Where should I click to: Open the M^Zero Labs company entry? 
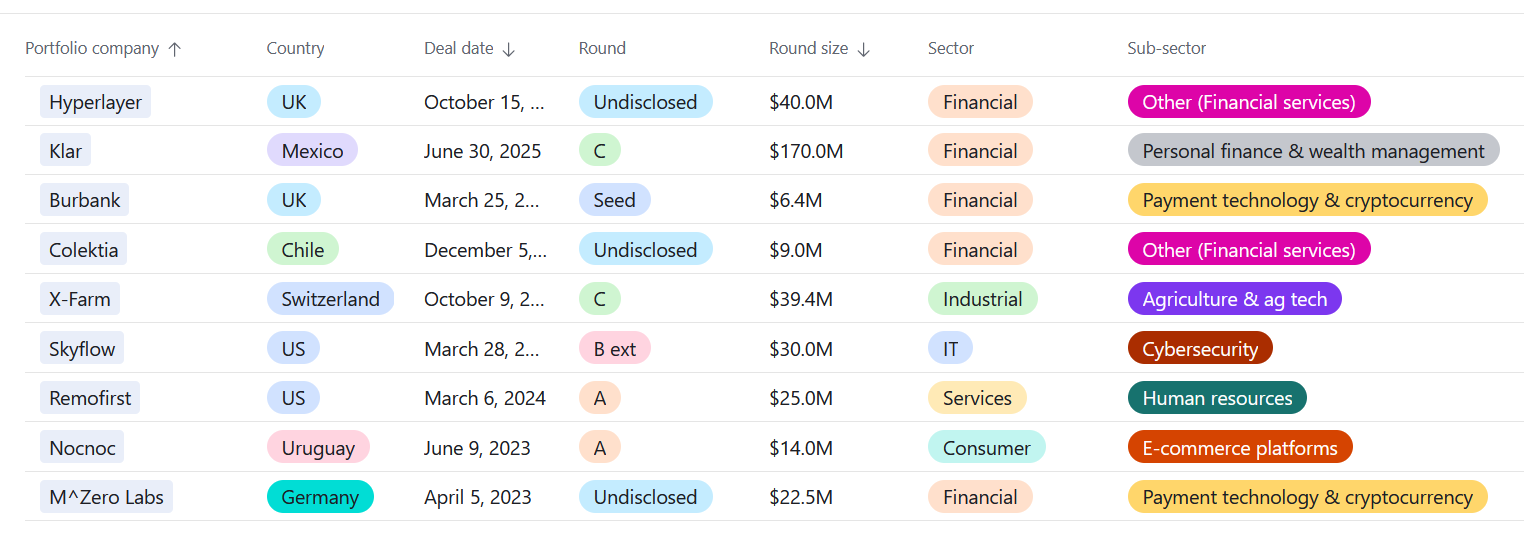click(x=106, y=497)
